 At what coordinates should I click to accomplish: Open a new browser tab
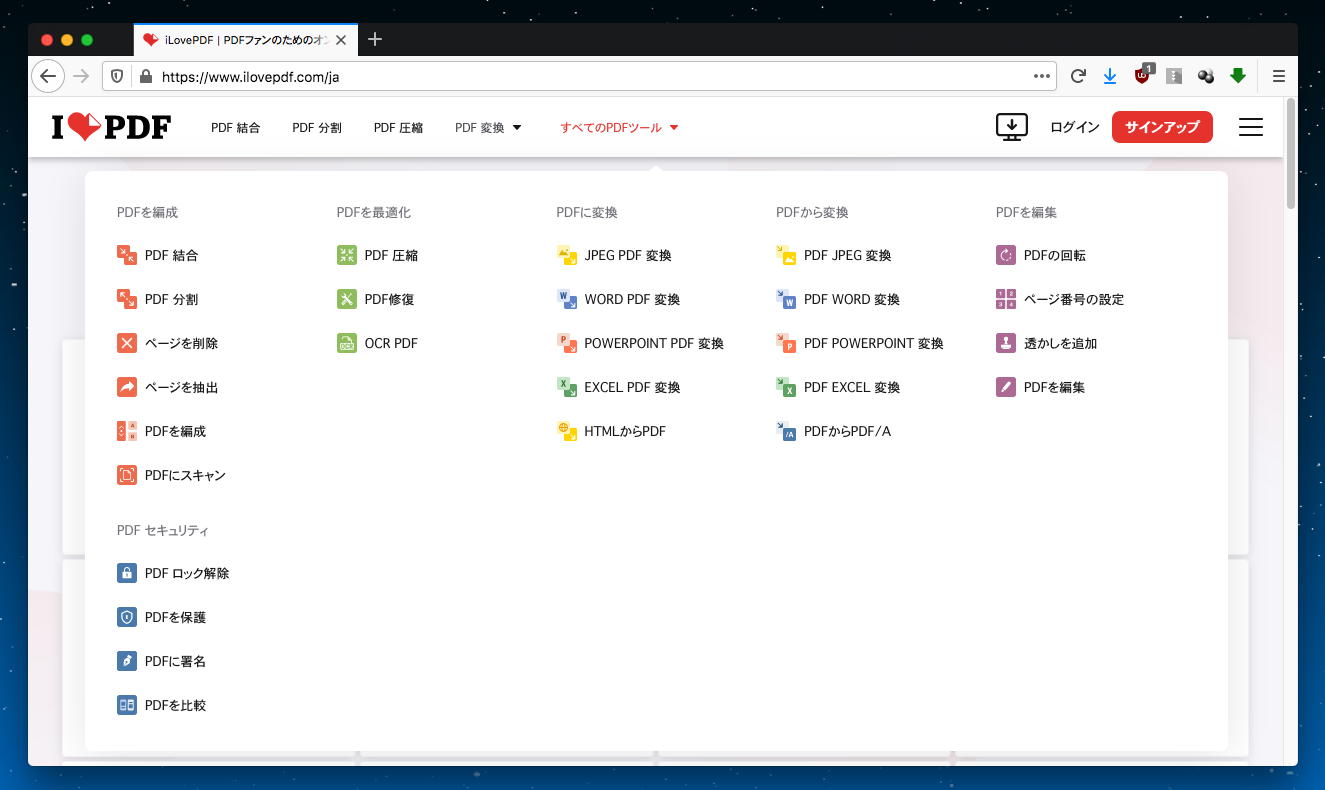pyautogui.click(x=375, y=40)
